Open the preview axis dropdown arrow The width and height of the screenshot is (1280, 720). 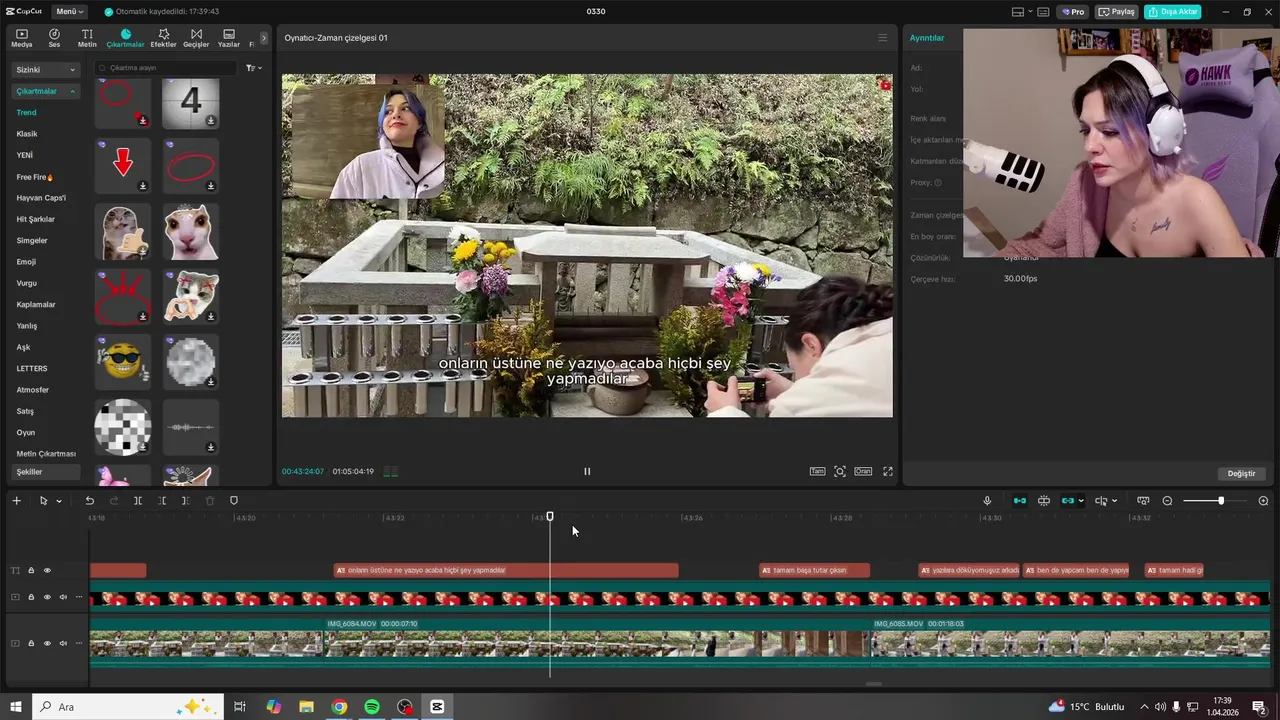coord(1115,501)
